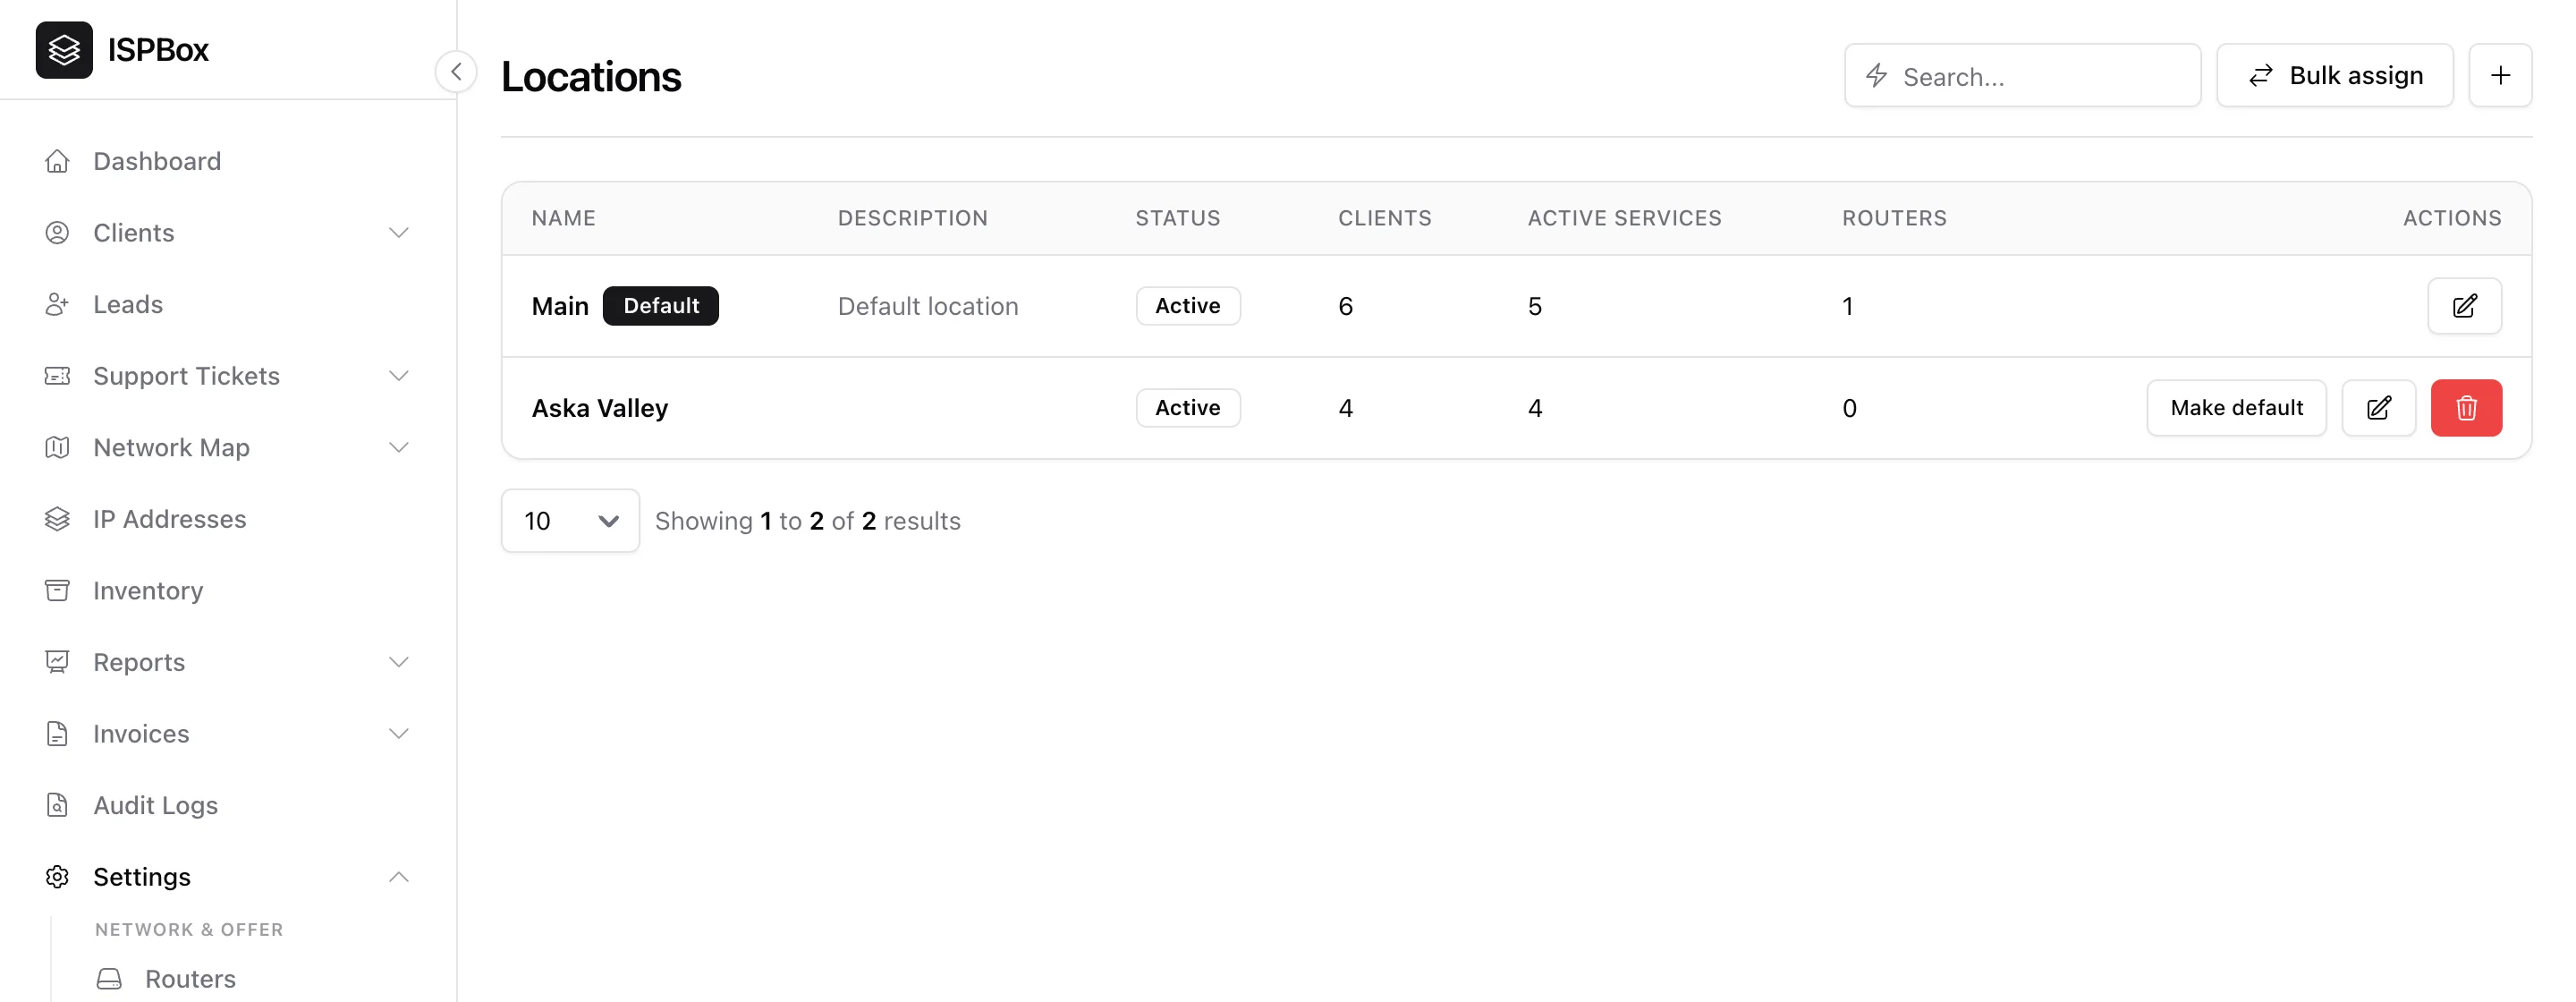The image size is (2576, 1002).
Task: Click the swap arrows icon on Bulk assign
Action: (2261, 75)
